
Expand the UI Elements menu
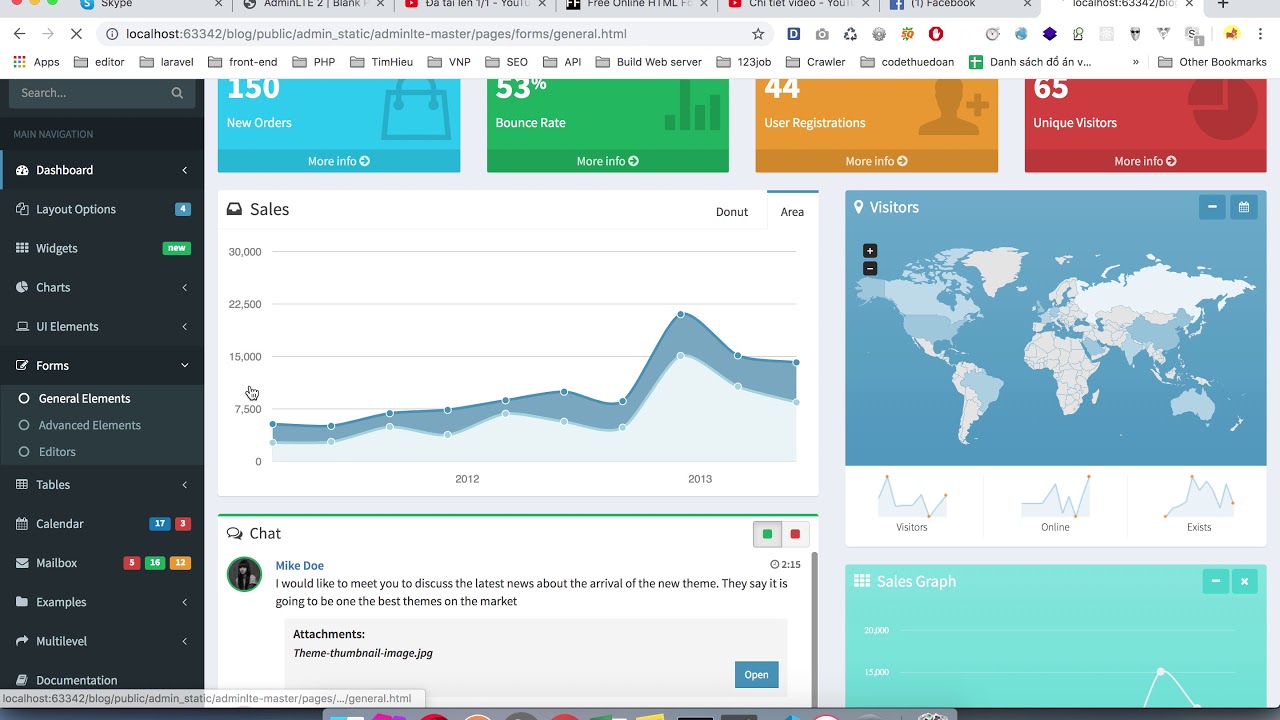coord(102,326)
